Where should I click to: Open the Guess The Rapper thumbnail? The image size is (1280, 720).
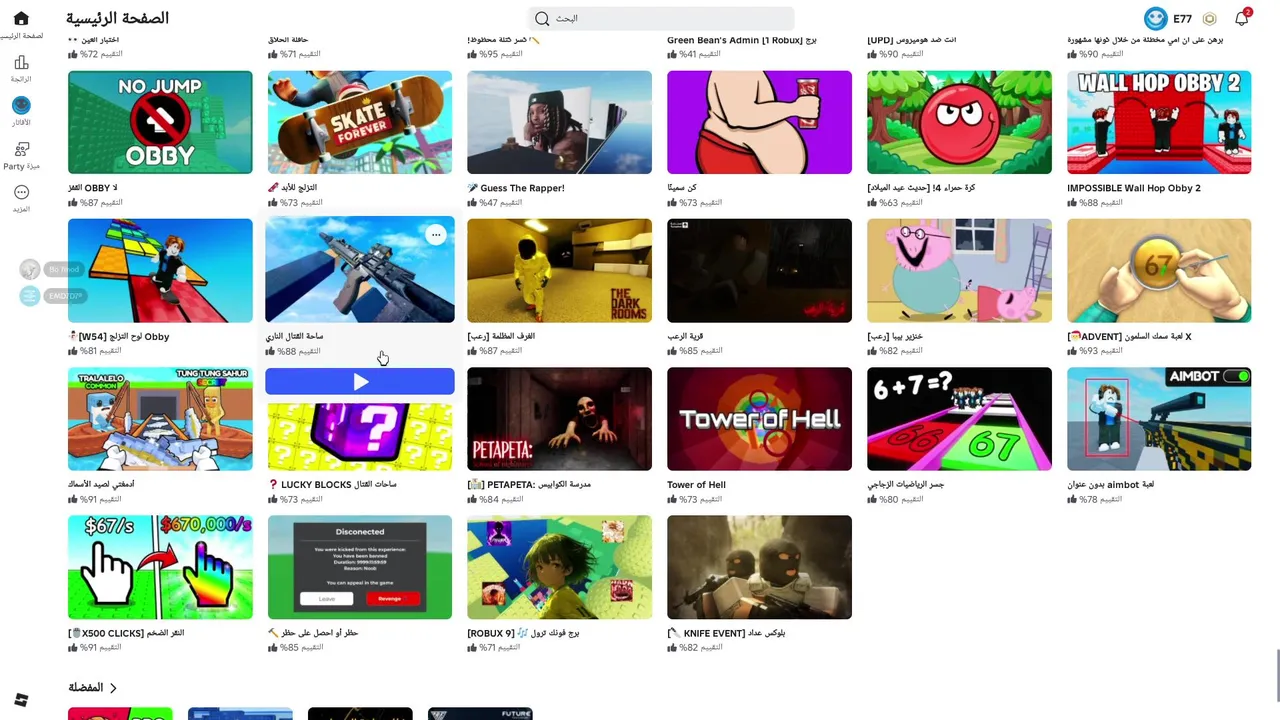pos(559,122)
